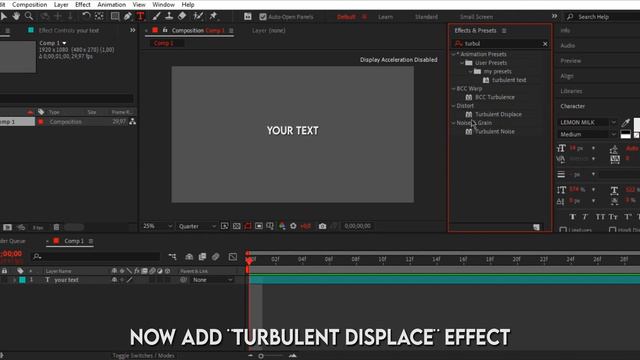The image size is (640, 360).
Task: Open the Layer menu
Action: [x=61, y=4]
